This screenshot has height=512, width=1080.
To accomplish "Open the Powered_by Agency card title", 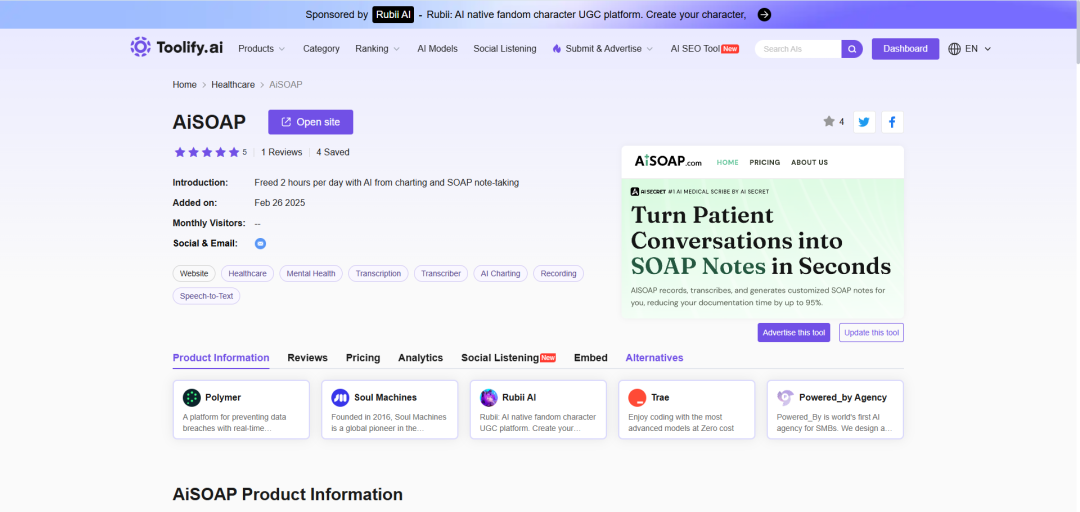I will pyautogui.click(x=843, y=398).
